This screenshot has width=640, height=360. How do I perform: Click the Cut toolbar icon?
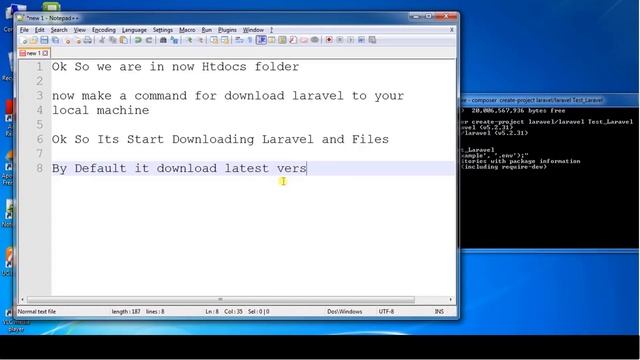tap(102, 40)
